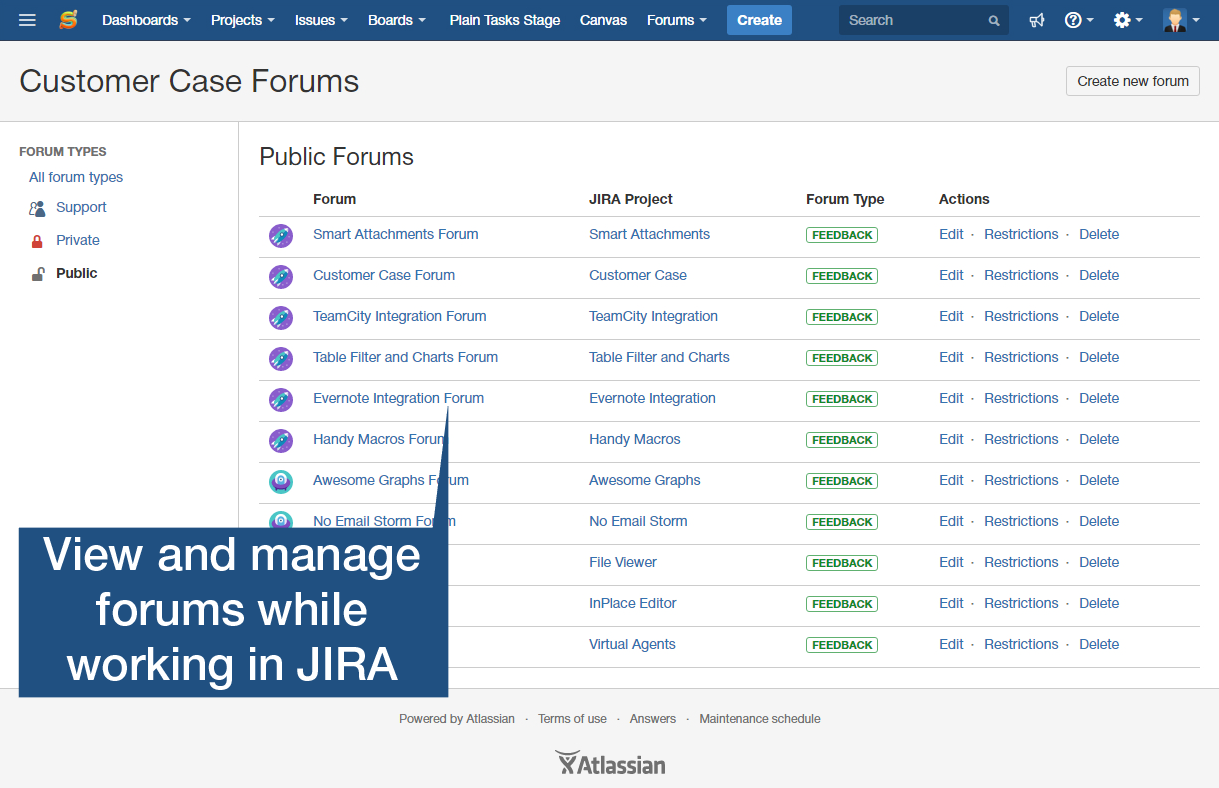The width and height of the screenshot is (1219, 788).
Task: Open the Virtual Agents project link
Action: [x=632, y=644]
